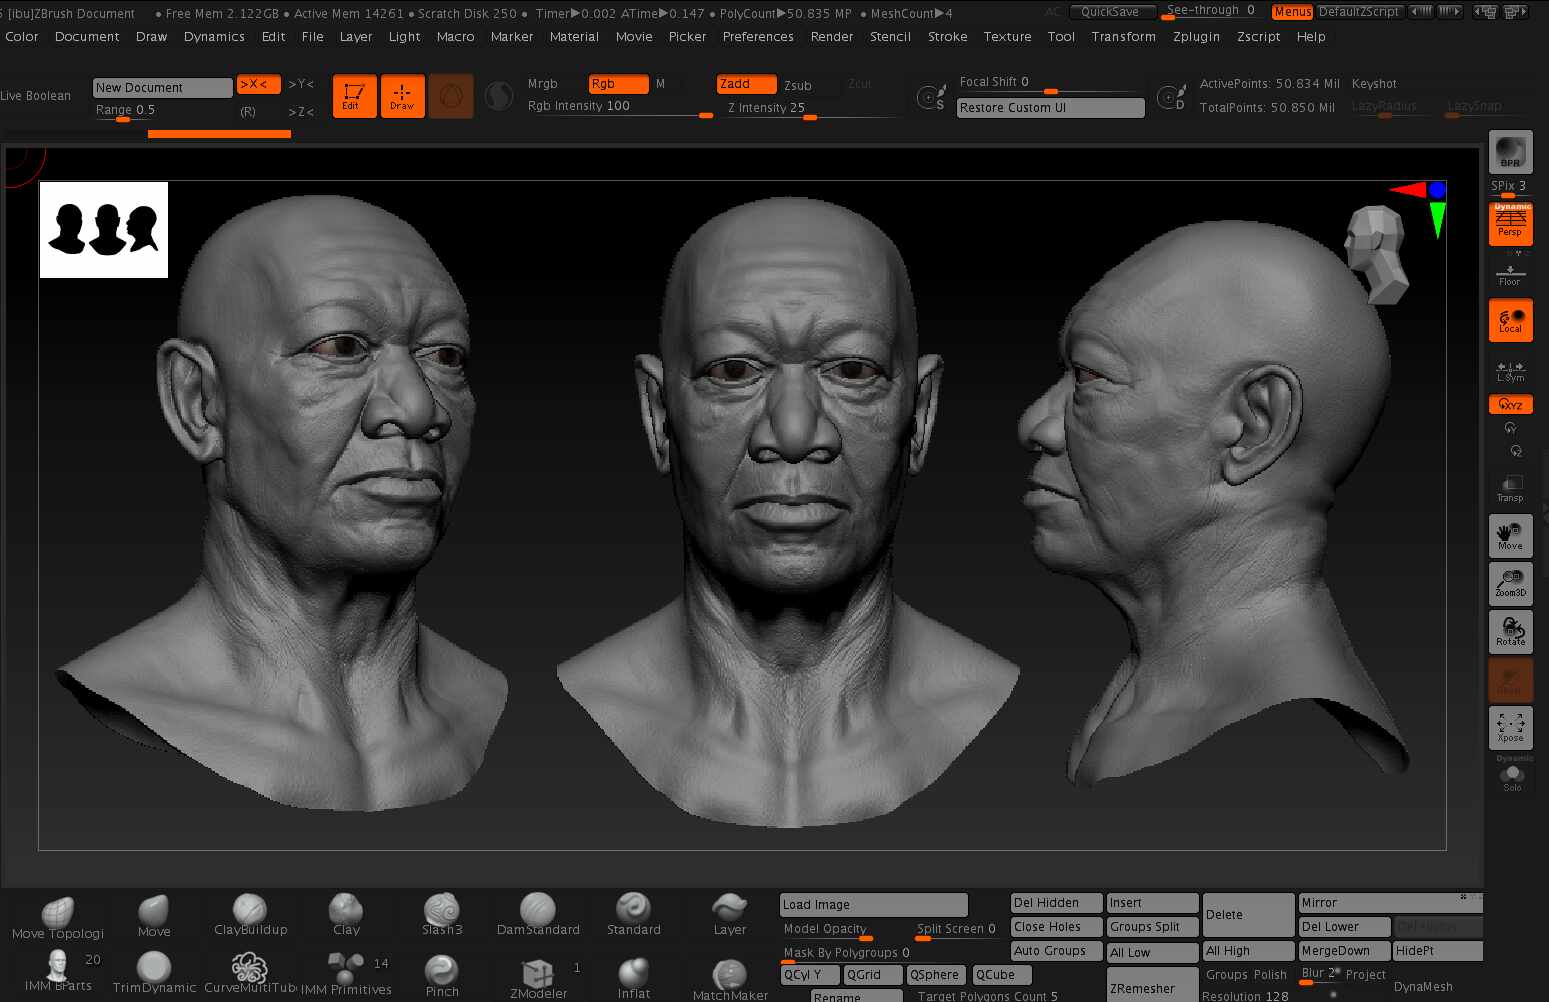Viewport: 1549px width, 1002px height.
Task: Click the three-heads alpha thumbnail
Action: pos(103,229)
